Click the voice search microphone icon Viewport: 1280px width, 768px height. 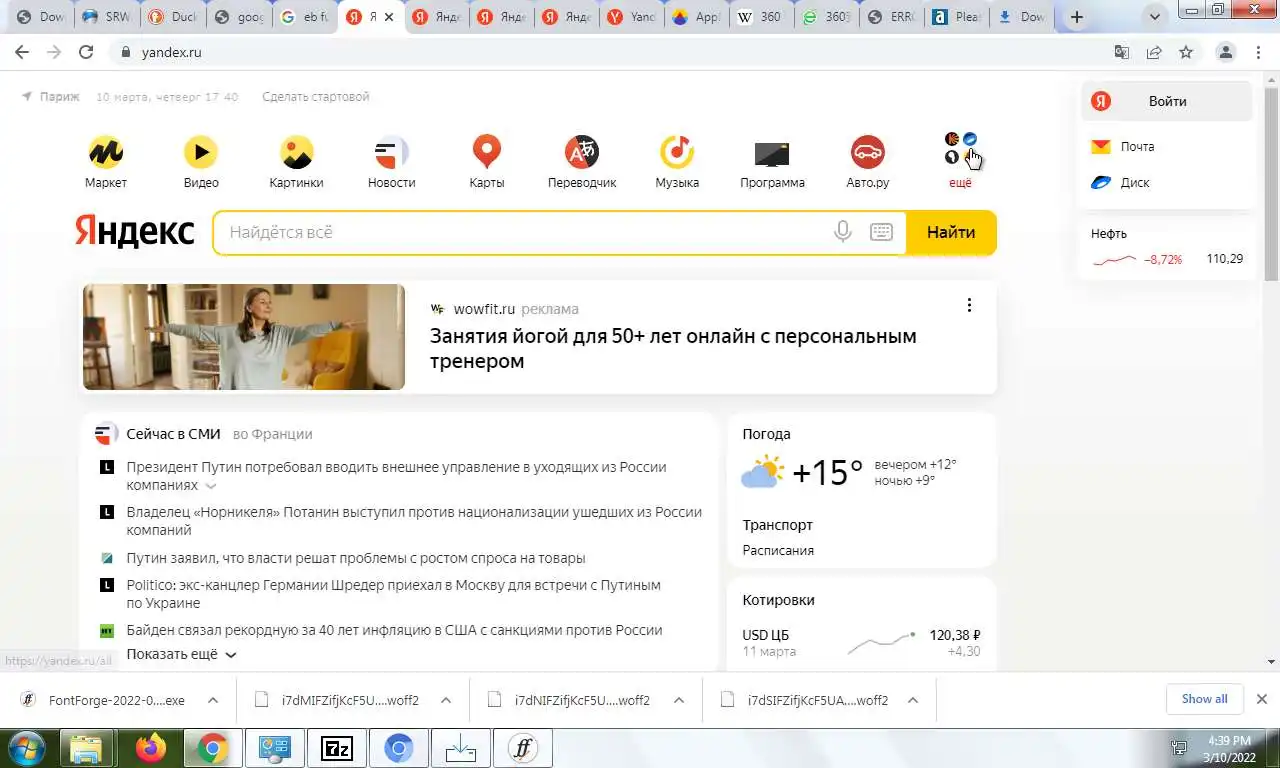click(x=843, y=232)
